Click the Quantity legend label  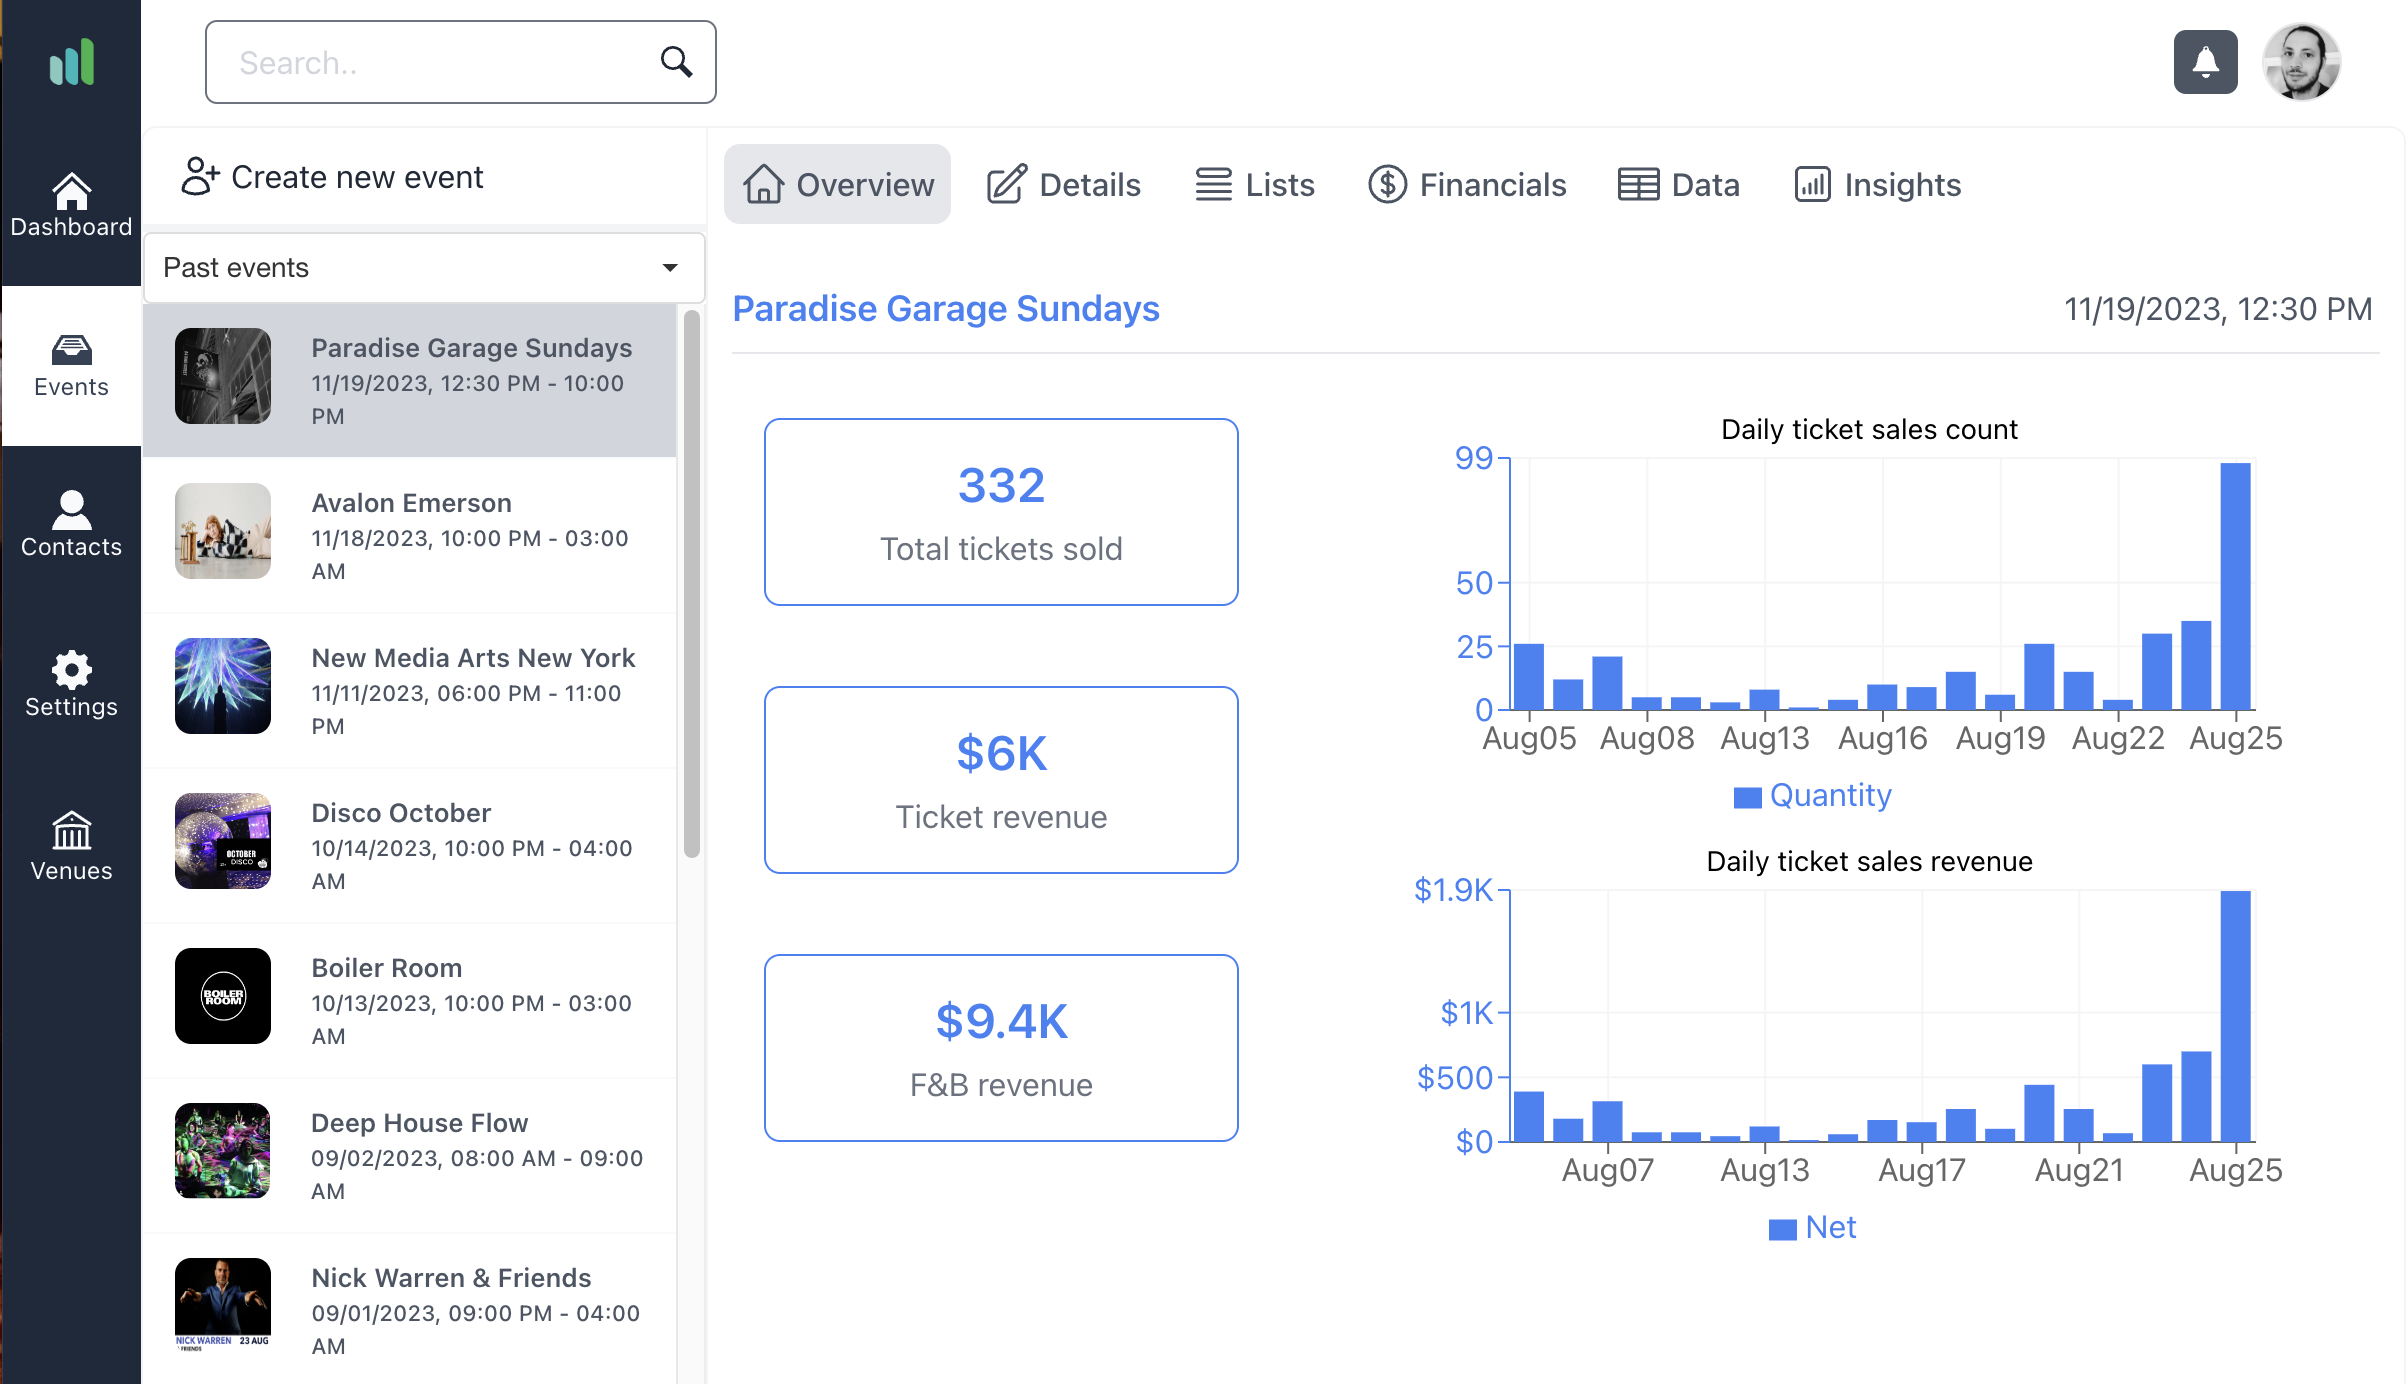1831,795
